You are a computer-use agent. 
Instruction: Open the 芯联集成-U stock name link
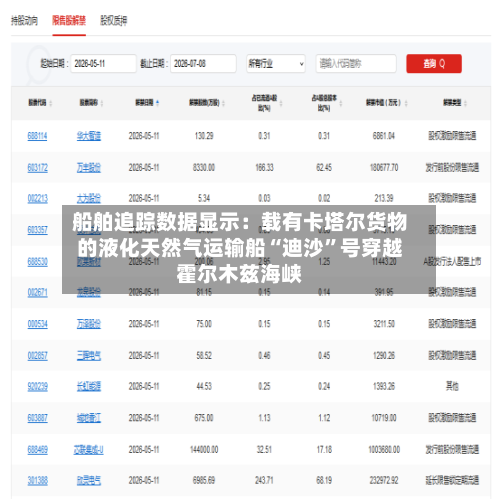pyautogui.click(x=88, y=450)
